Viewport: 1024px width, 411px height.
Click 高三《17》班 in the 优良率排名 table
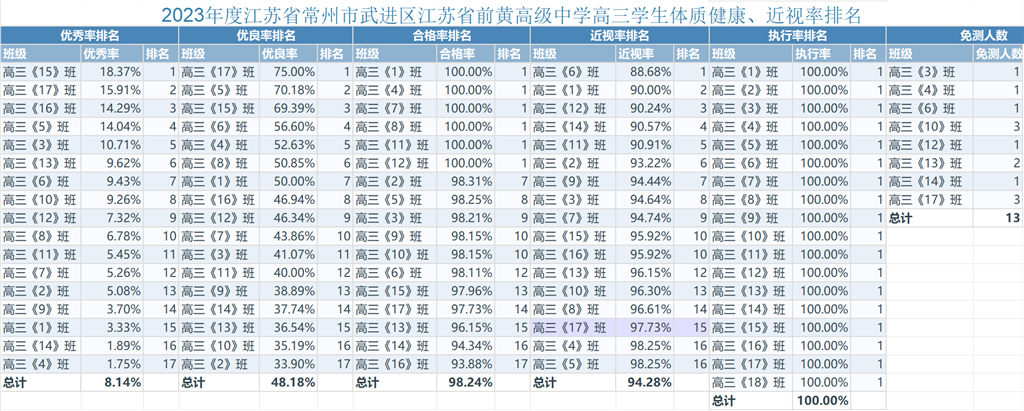tap(219, 73)
